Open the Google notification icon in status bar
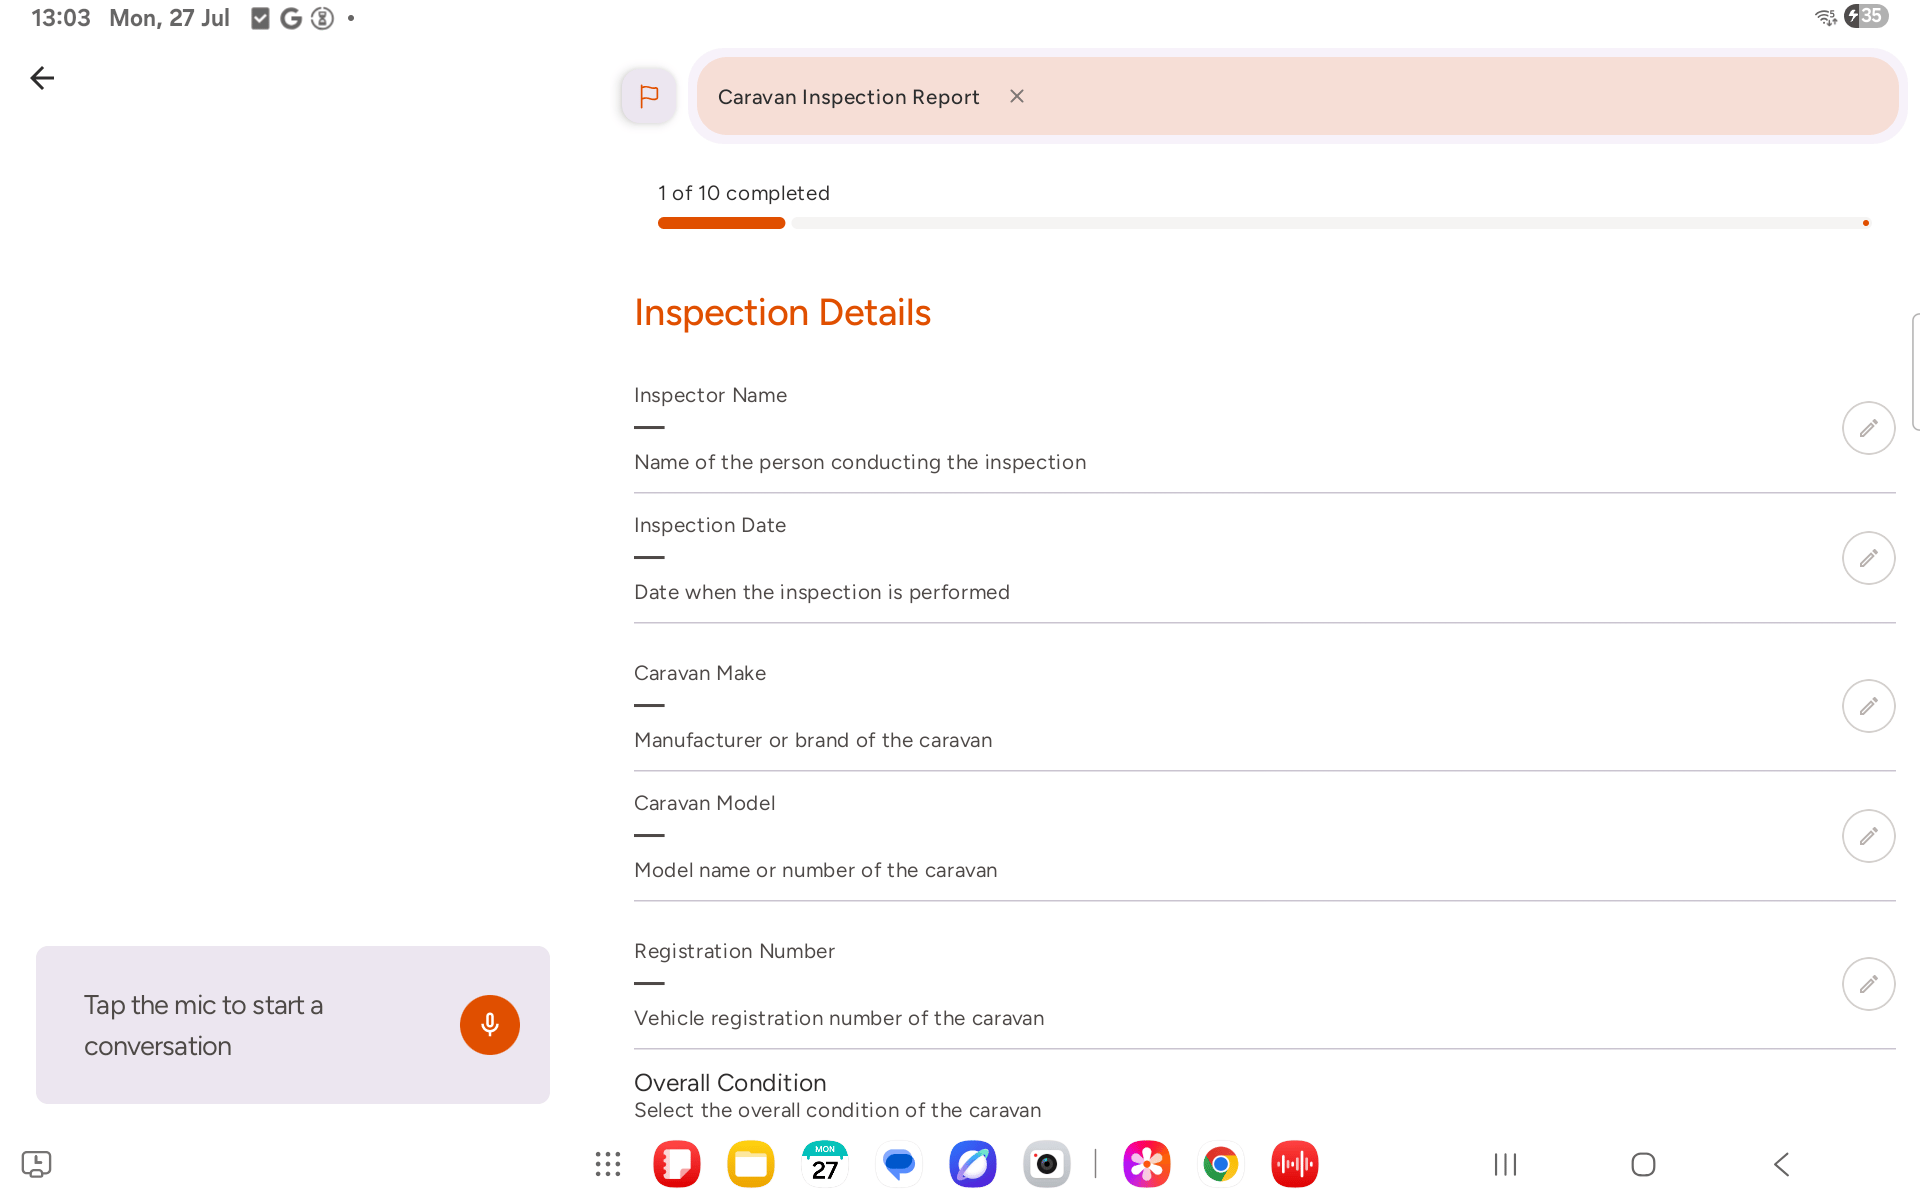The image size is (1920, 1200). (x=291, y=18)
